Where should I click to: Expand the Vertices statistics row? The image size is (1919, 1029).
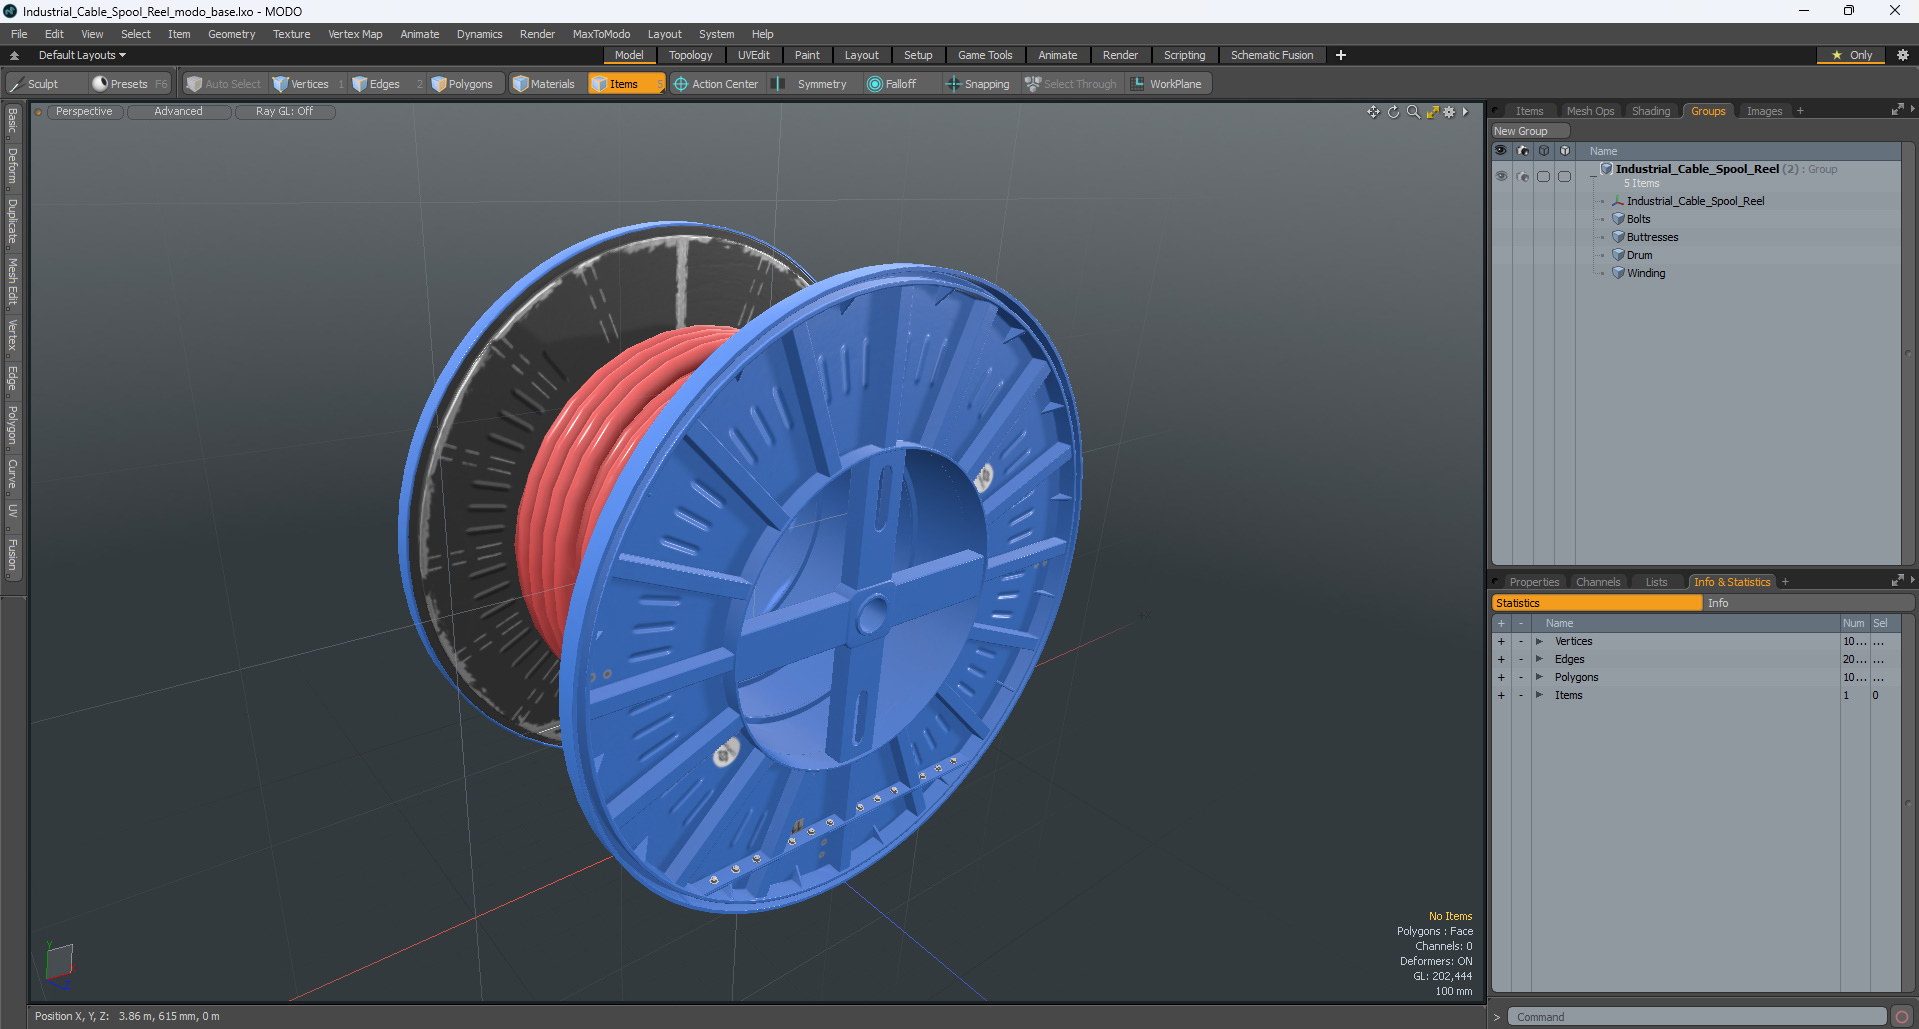1539,642
